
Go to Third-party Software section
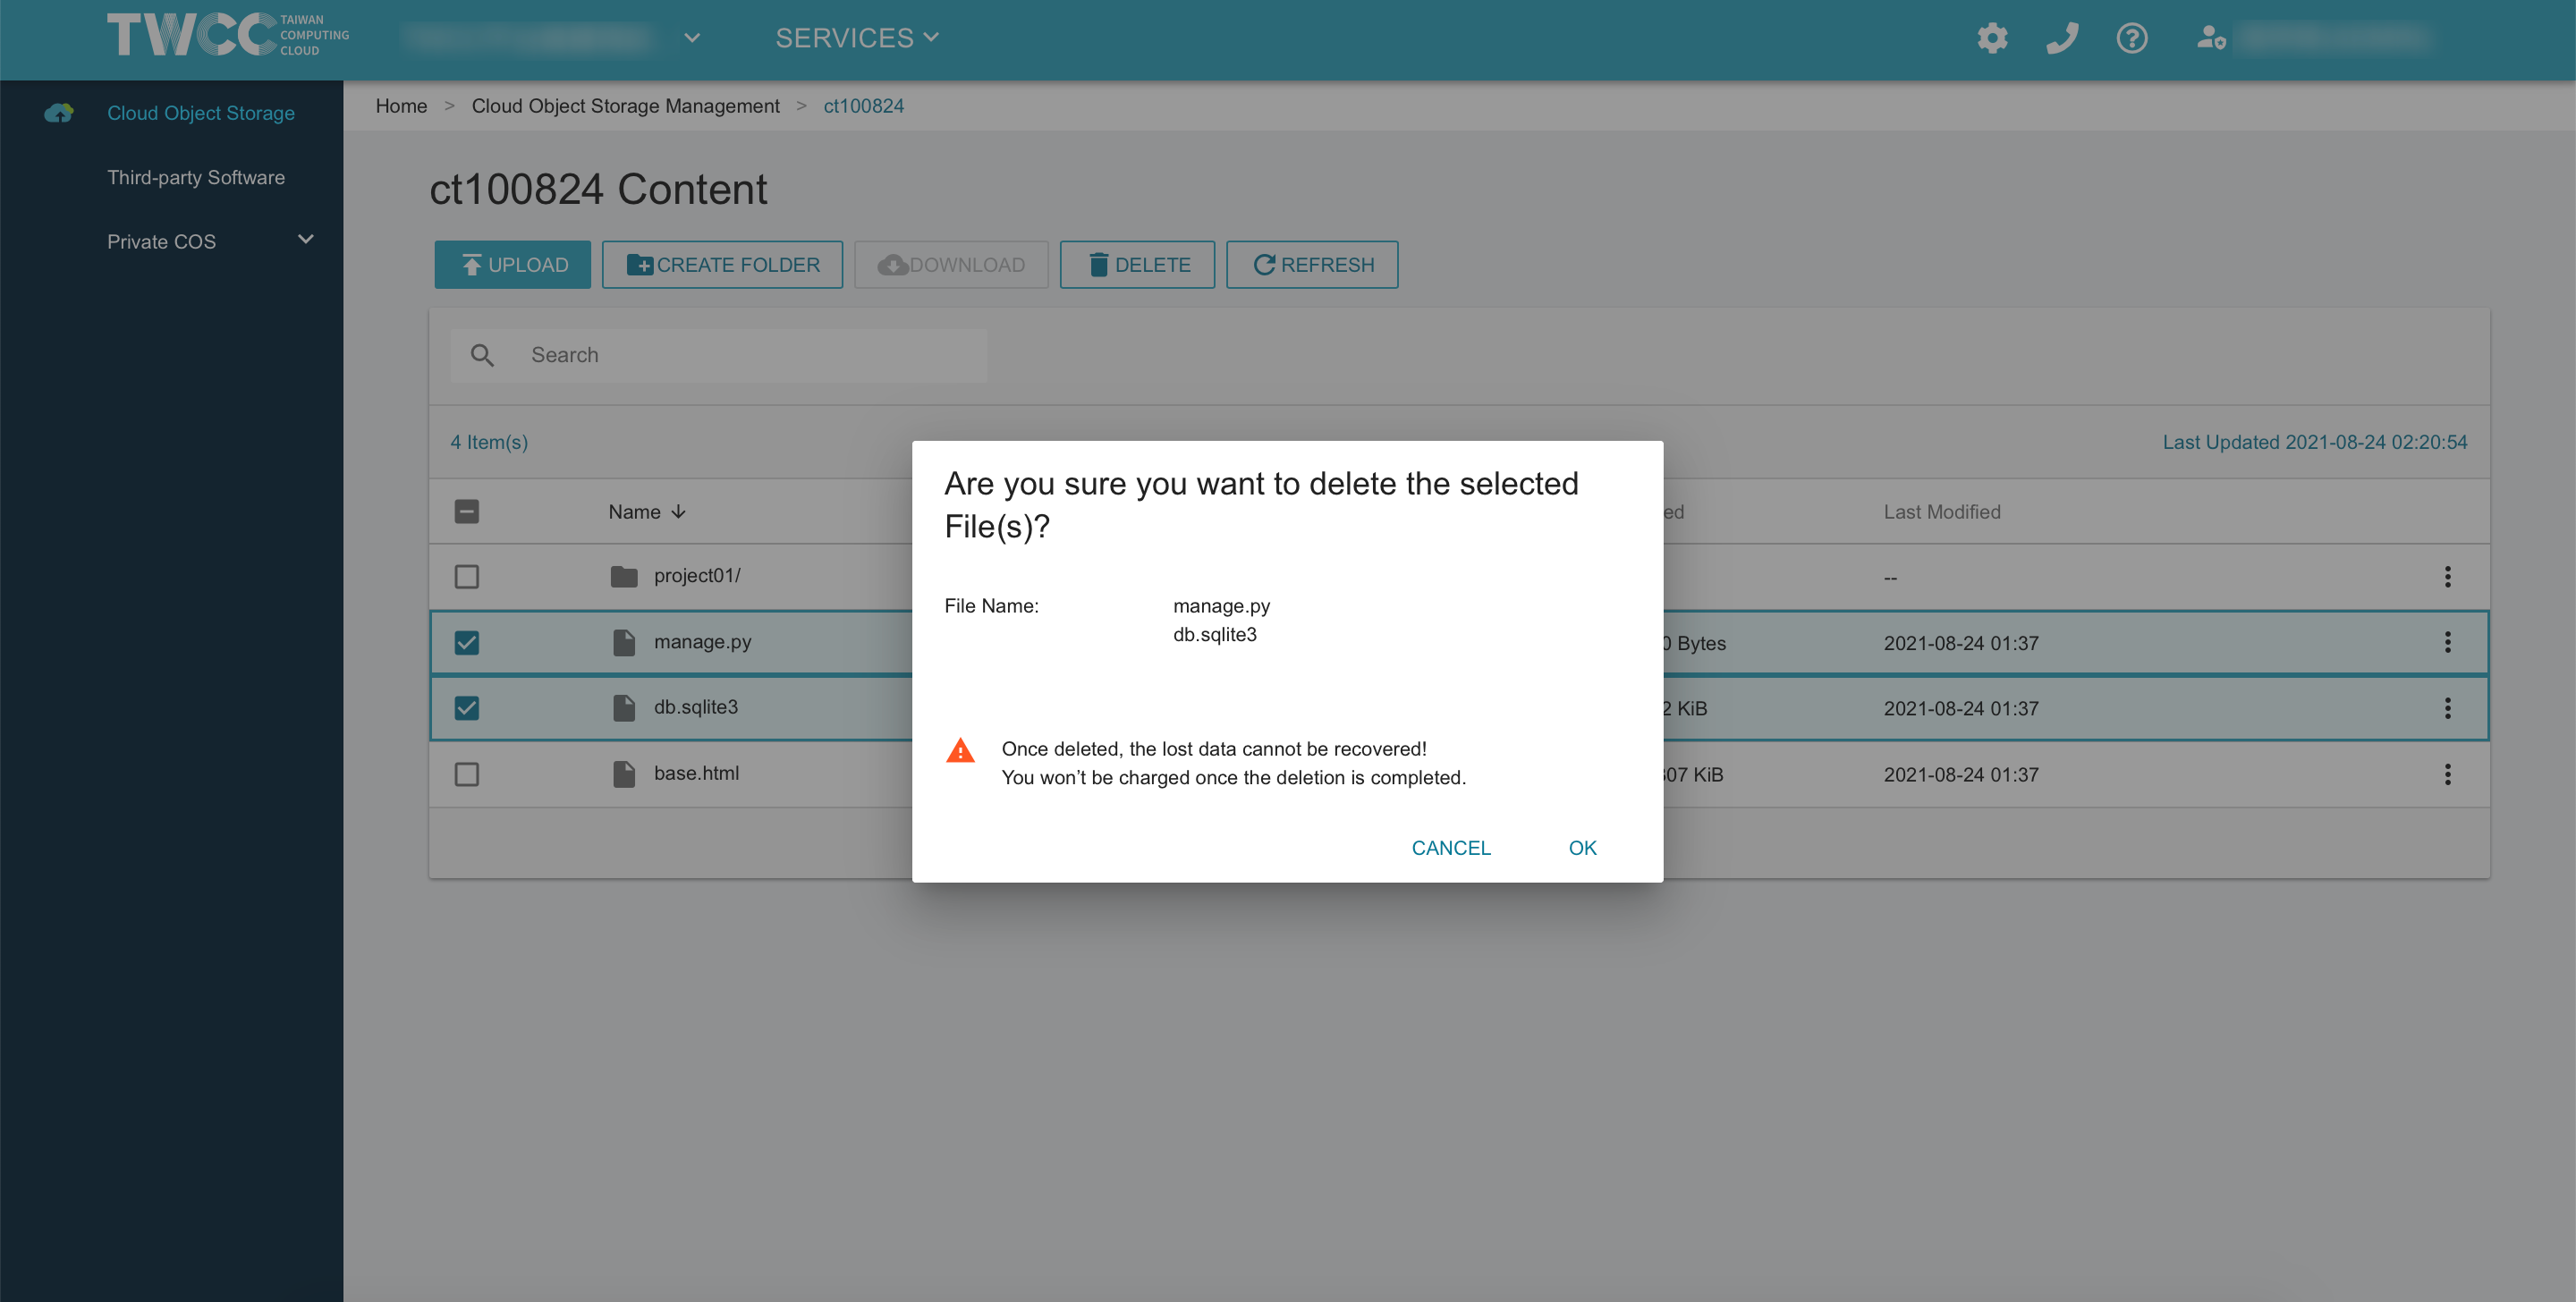coord(196,177)
